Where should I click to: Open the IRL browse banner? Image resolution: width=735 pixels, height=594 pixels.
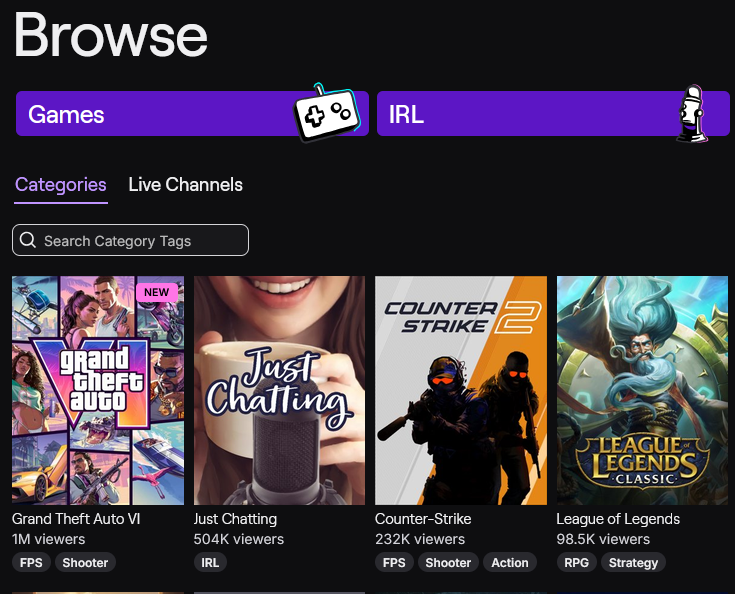pyautogui.click(x=553, y=113)
